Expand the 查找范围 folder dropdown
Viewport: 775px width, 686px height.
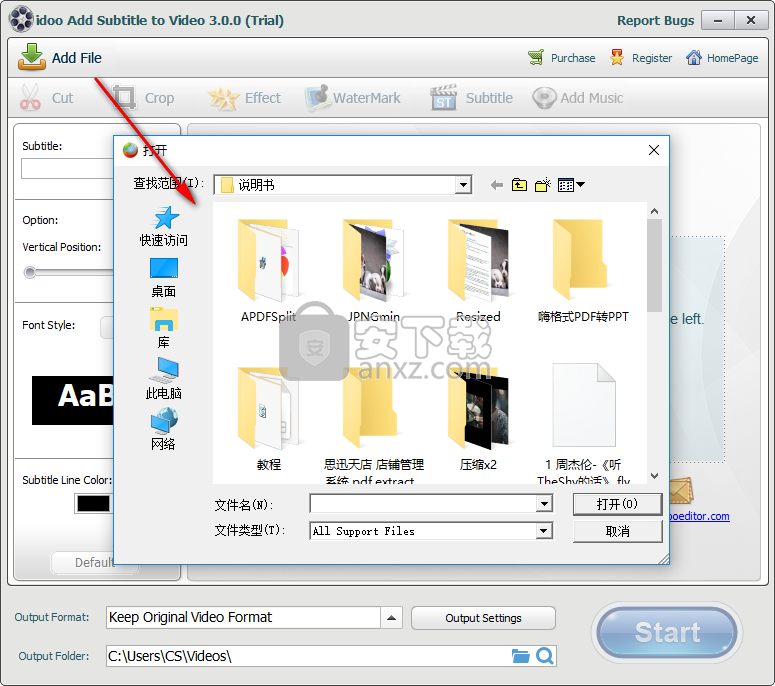point(463,185)
